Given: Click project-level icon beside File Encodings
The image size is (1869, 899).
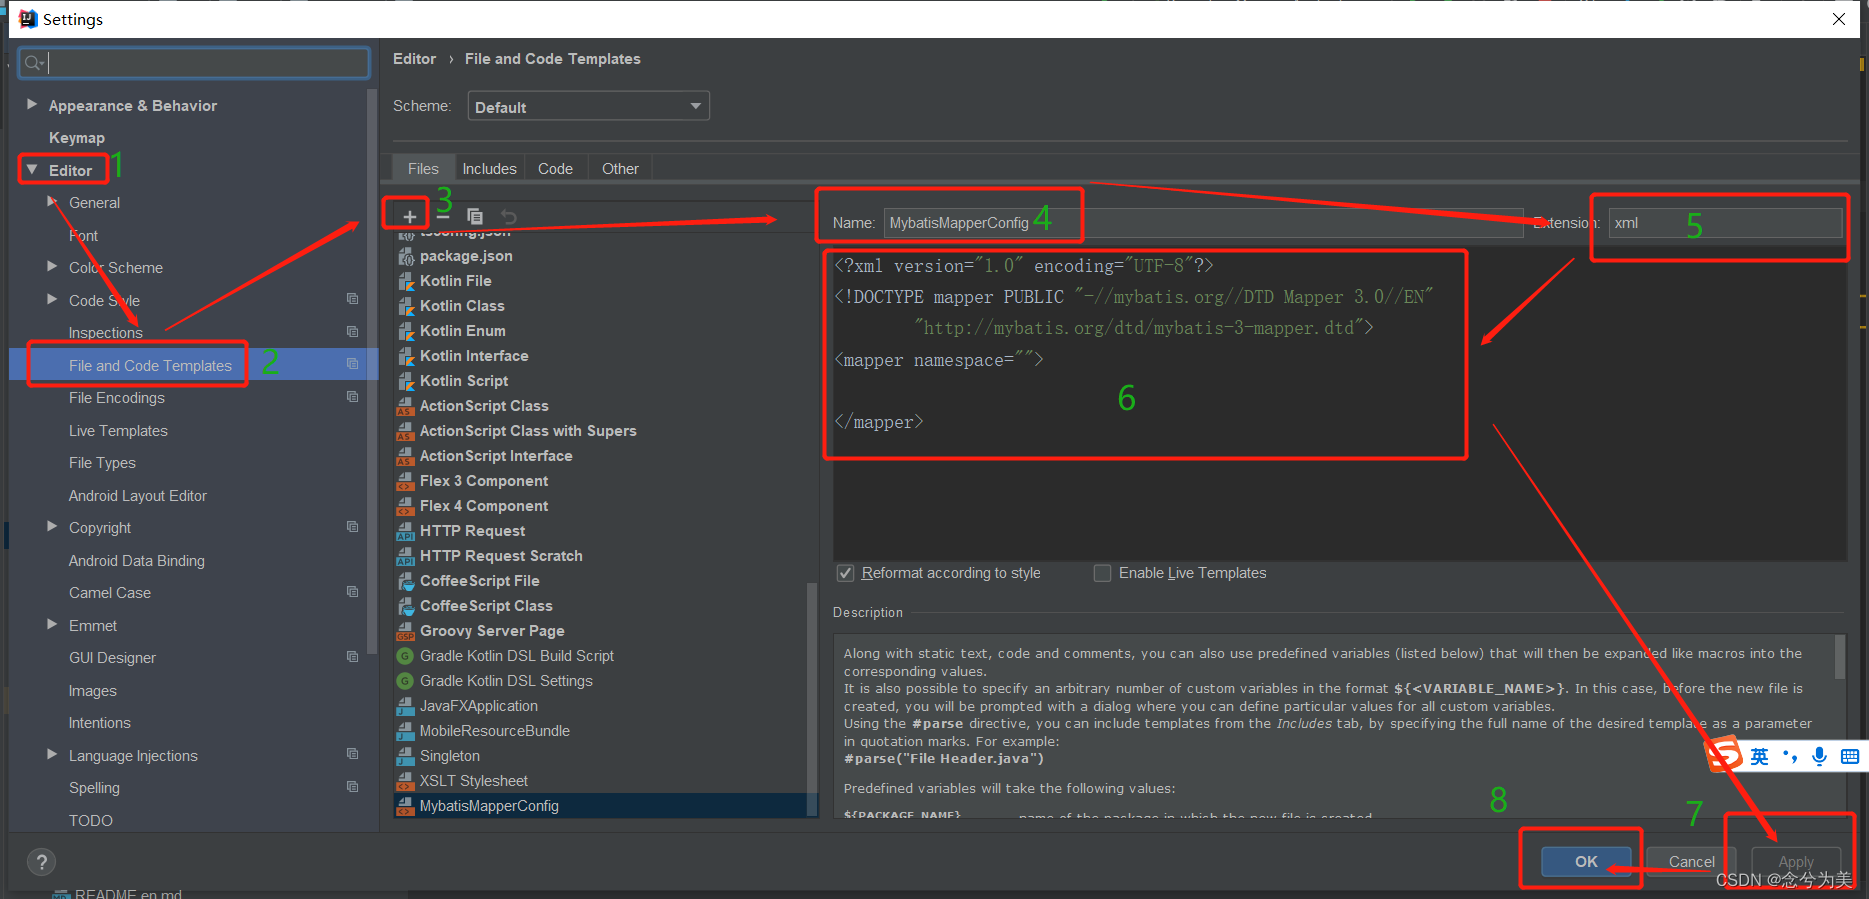Looking at the screenshot, I should click(x=352, y=397).
